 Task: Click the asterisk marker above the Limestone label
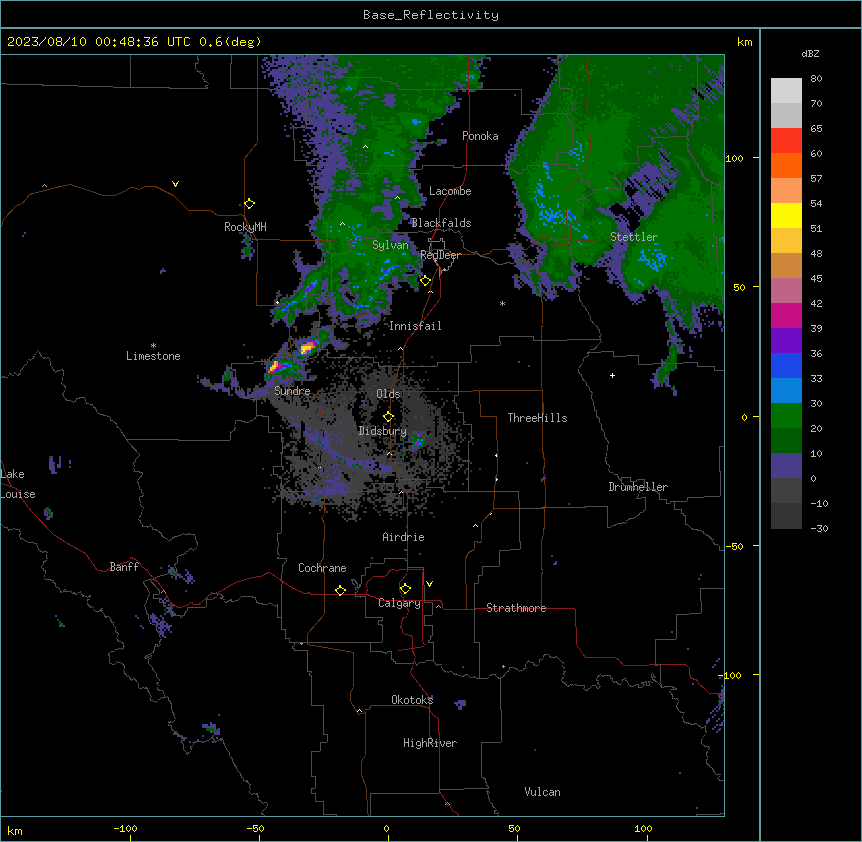coord(153,346)
